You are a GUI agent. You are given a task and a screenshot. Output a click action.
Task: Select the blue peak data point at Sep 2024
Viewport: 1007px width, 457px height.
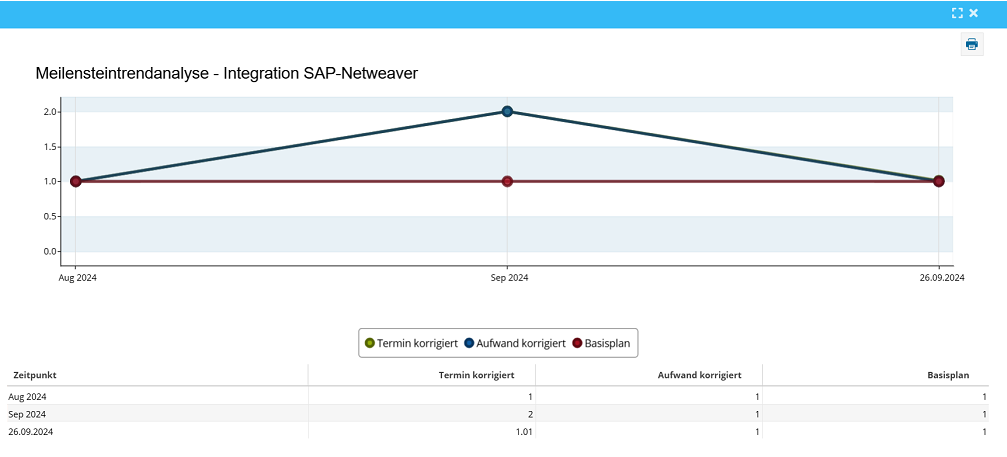pos(507,111)
